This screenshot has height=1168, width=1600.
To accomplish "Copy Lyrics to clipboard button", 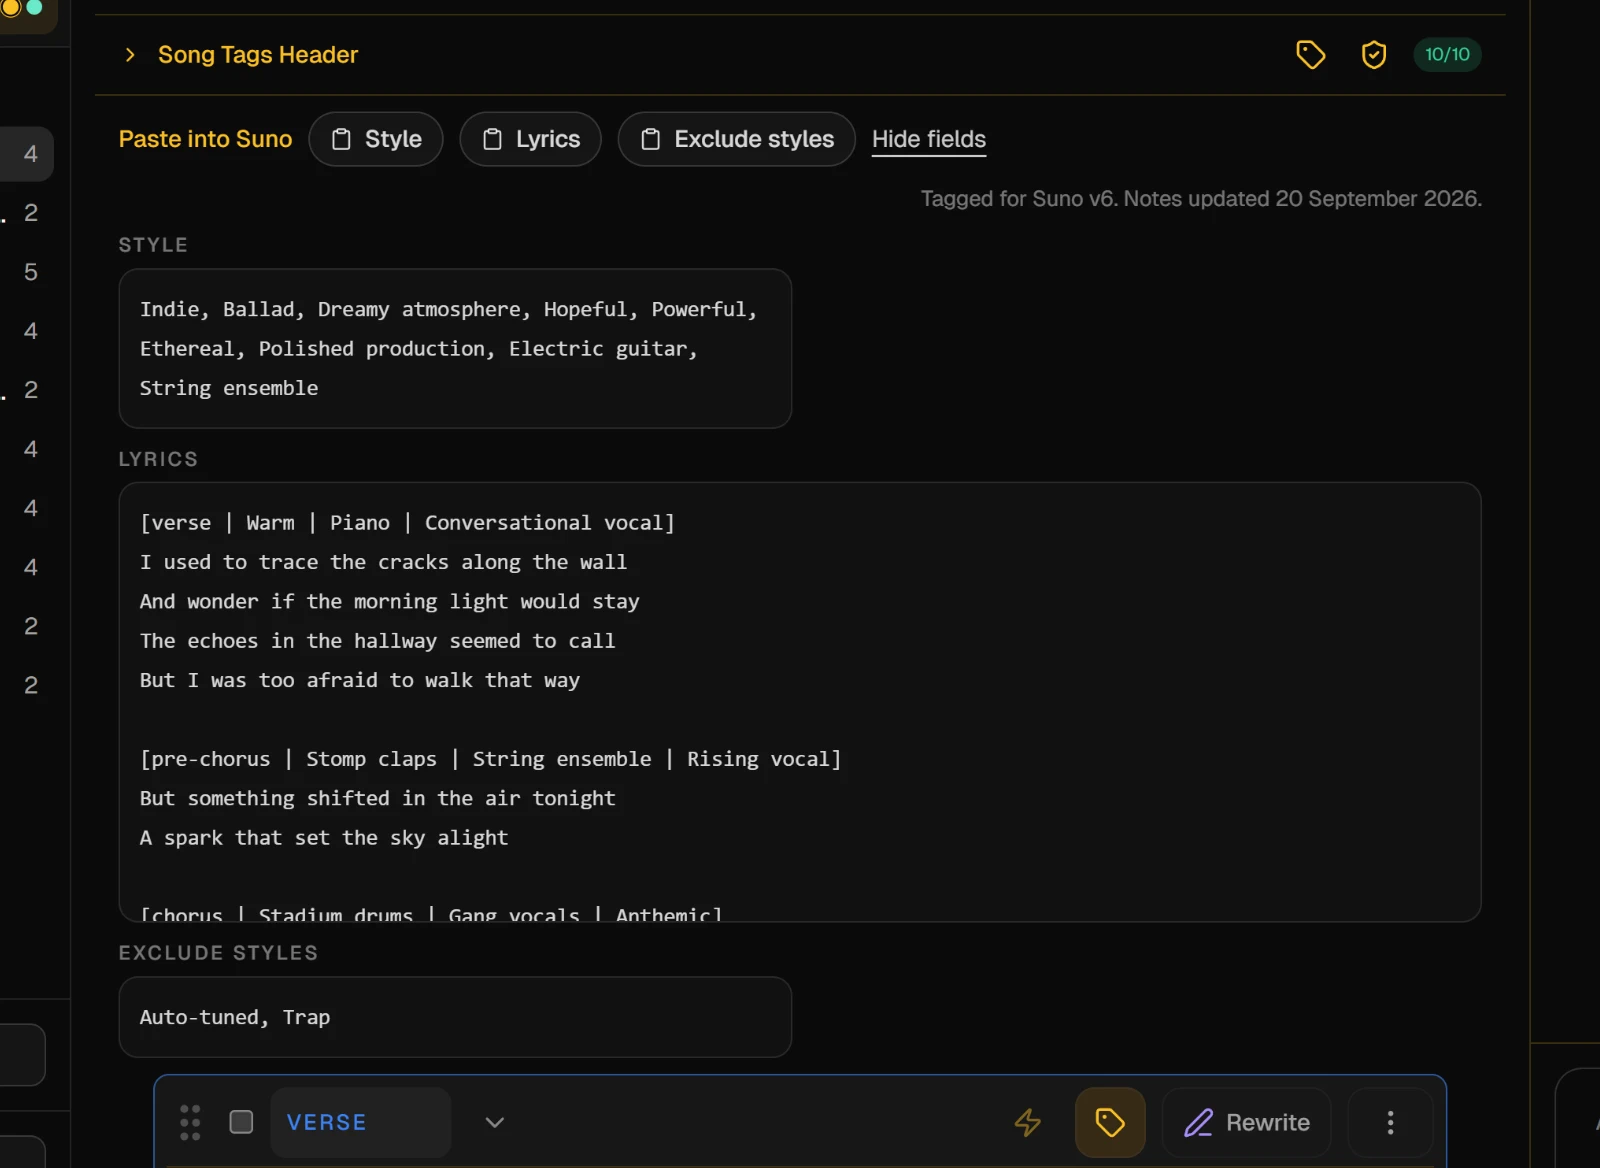I will [530, 139].
